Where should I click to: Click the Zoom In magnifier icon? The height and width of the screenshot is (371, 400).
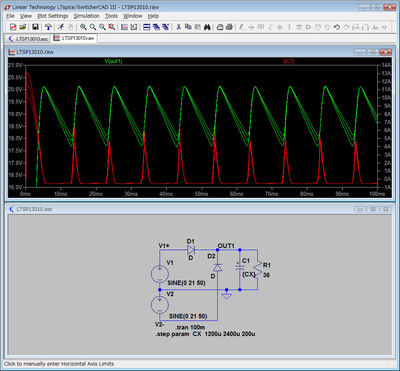pyautogui.click(x=83, y=27)
